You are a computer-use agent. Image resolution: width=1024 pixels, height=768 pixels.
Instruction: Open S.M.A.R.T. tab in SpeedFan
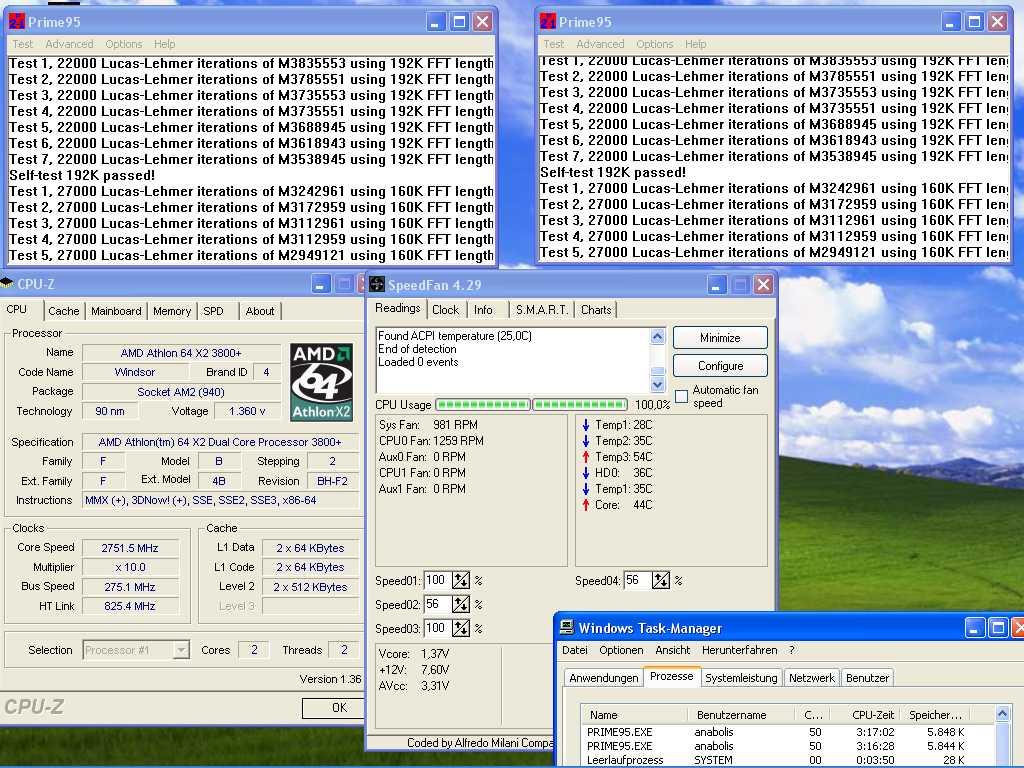[x=542, y=310]
